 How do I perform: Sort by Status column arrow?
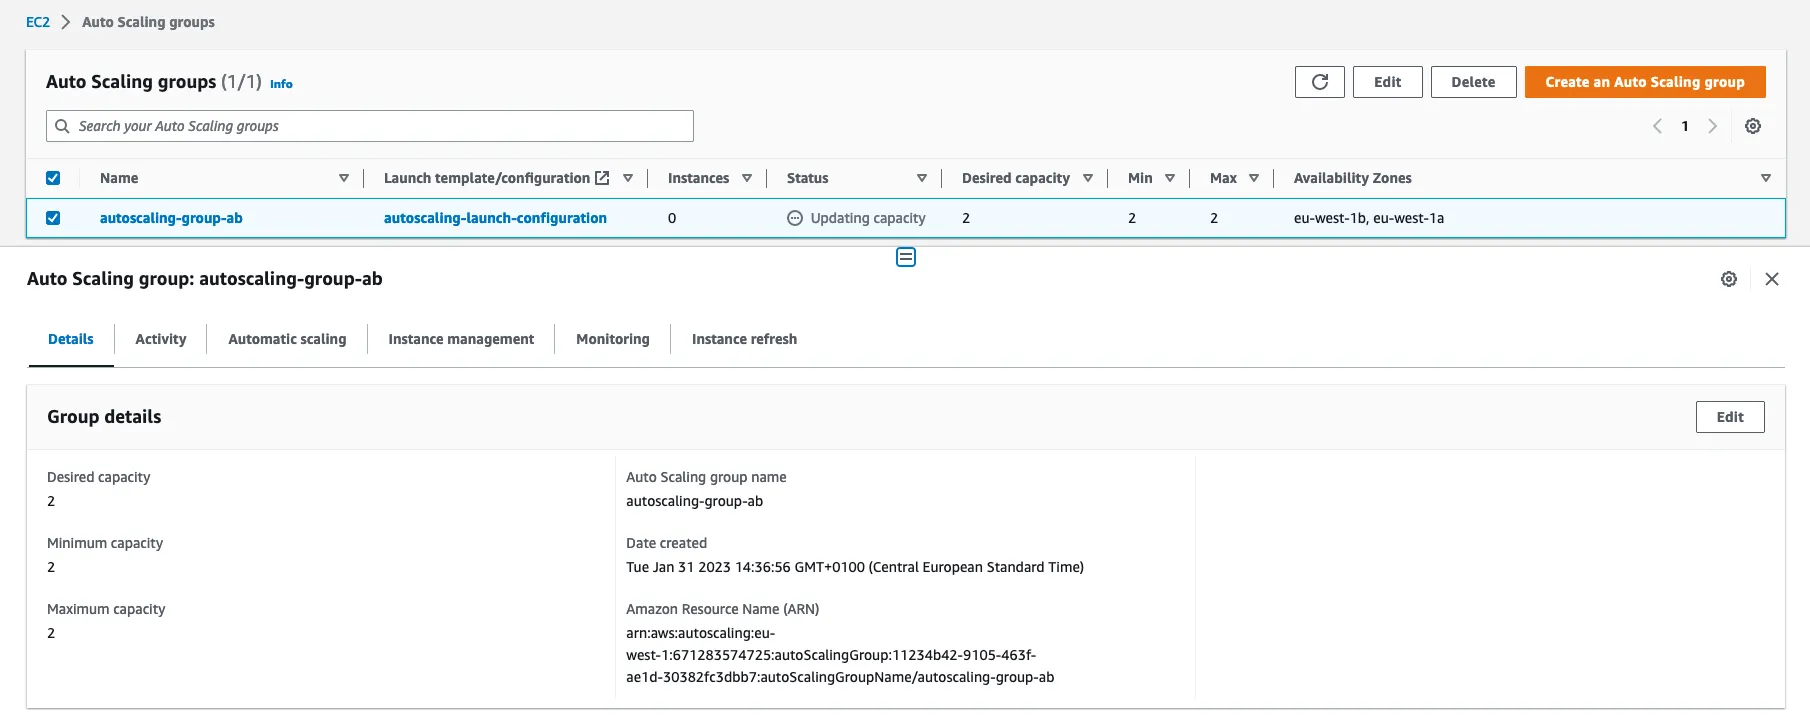point(922,178)
